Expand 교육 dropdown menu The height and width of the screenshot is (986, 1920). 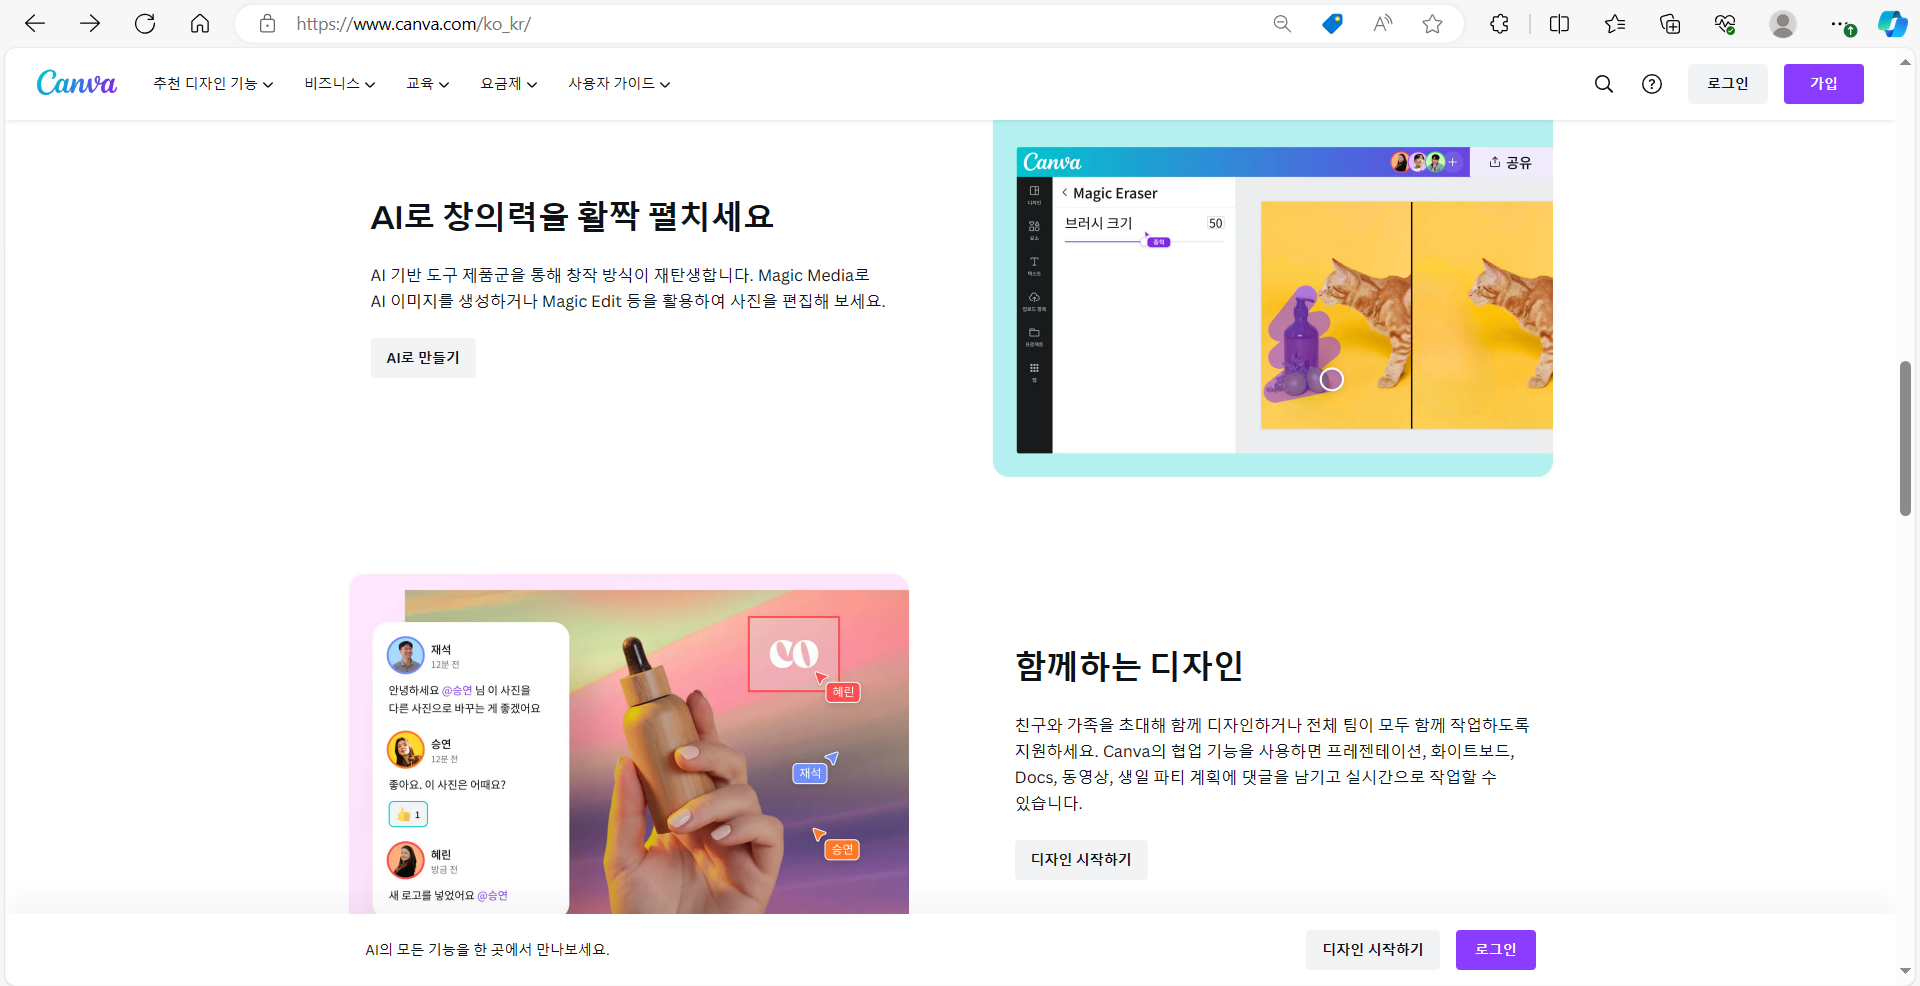pyautogui.click(x=428, y=84)
